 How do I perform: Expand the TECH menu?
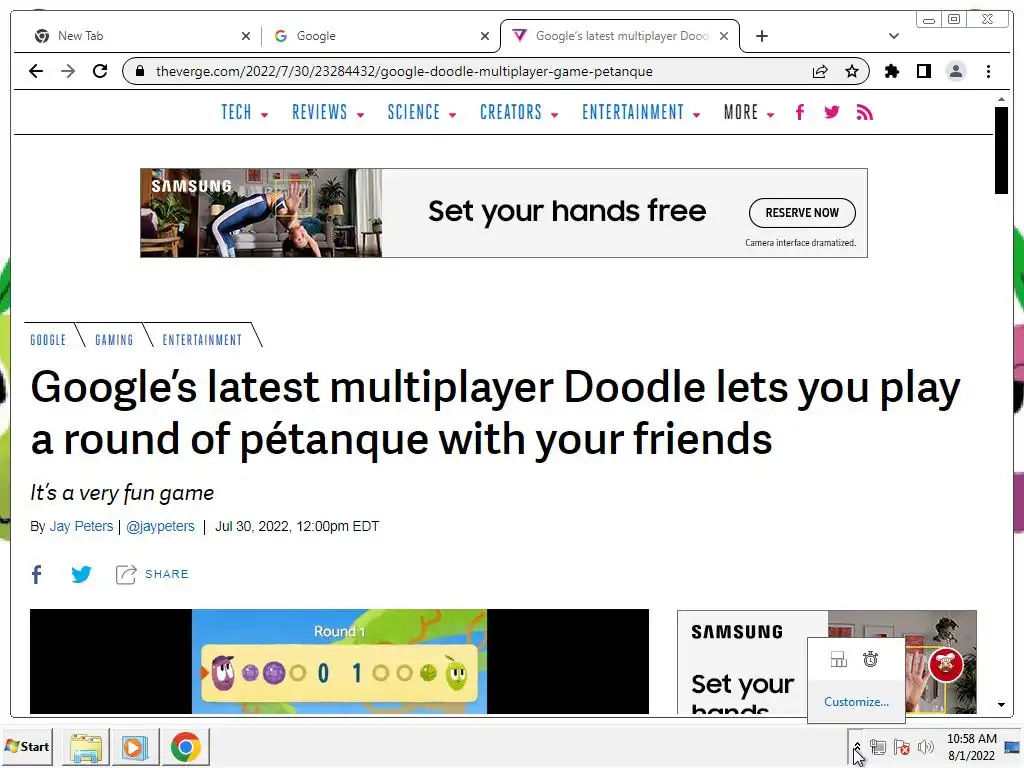tap(244, 112)
